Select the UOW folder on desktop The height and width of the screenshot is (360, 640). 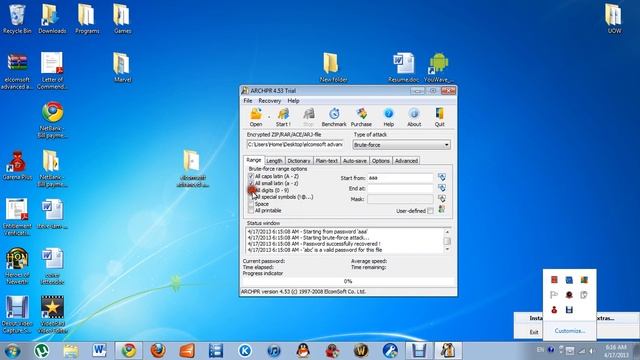point(613,19)
